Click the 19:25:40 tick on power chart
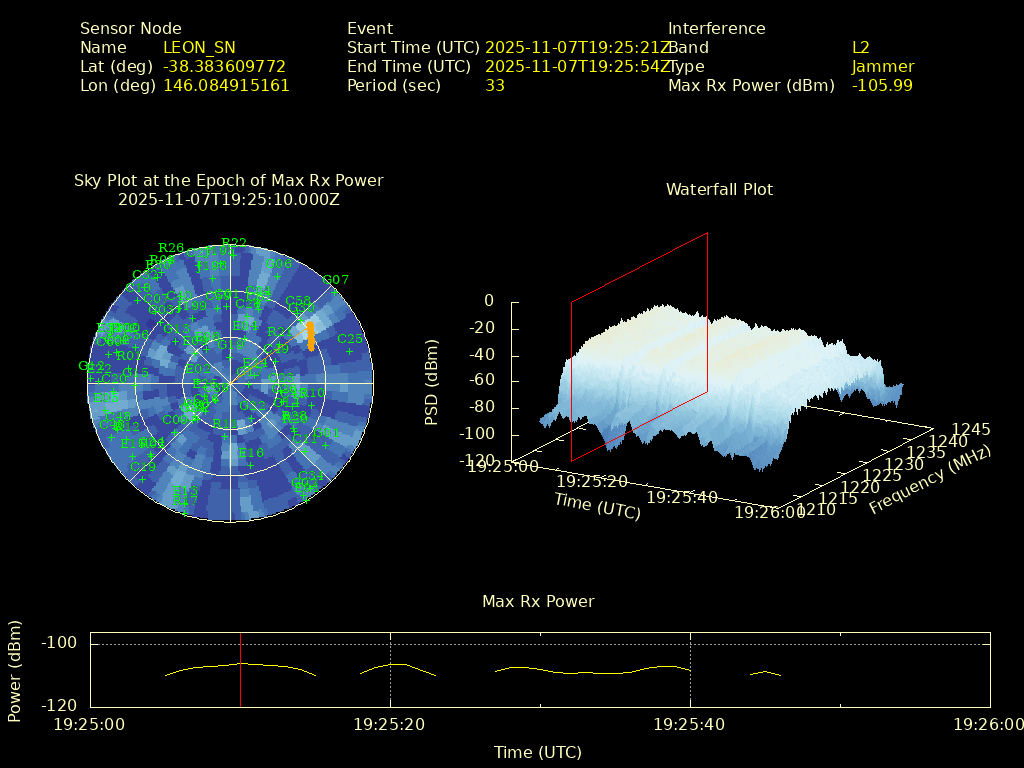Image resolution: width=1024 pixels, height=768 pixels. 690,723
